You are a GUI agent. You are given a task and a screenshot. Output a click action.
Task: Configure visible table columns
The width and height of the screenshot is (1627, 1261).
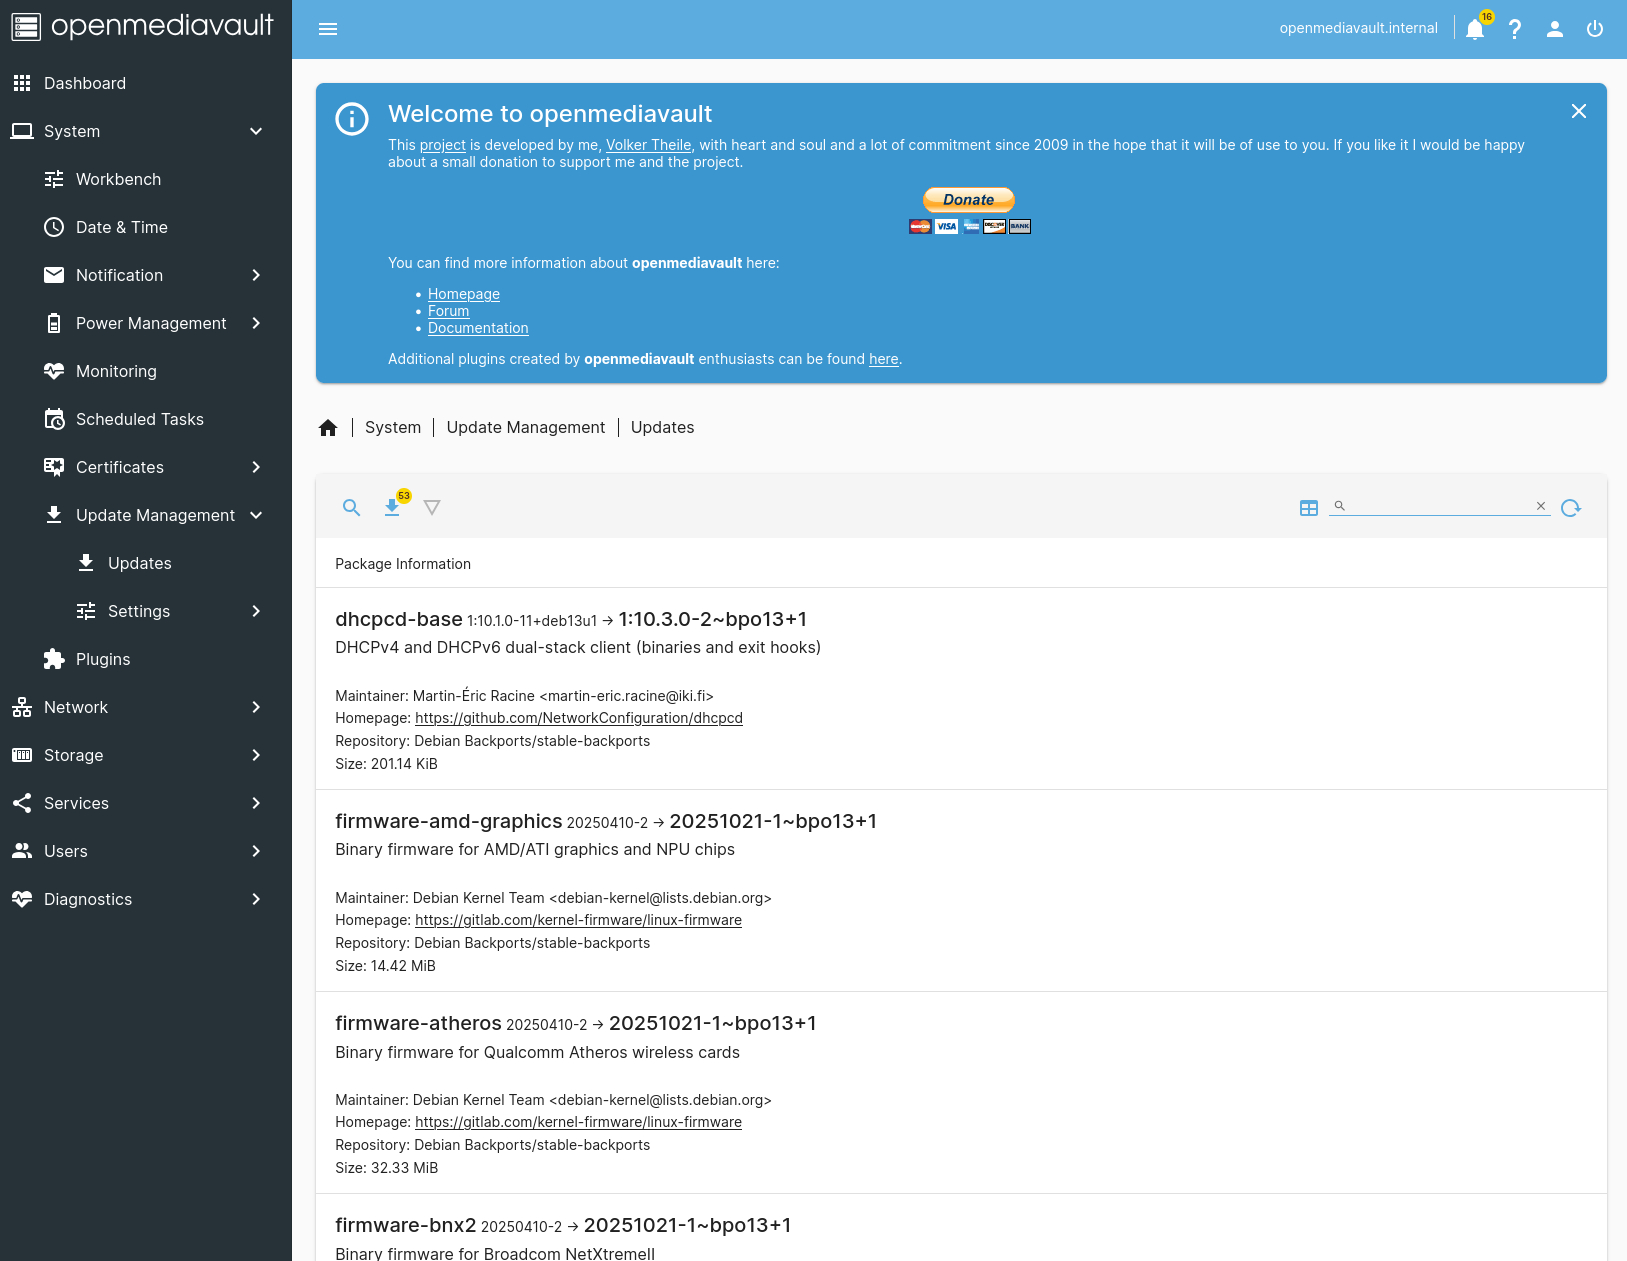click(1309, 507)
